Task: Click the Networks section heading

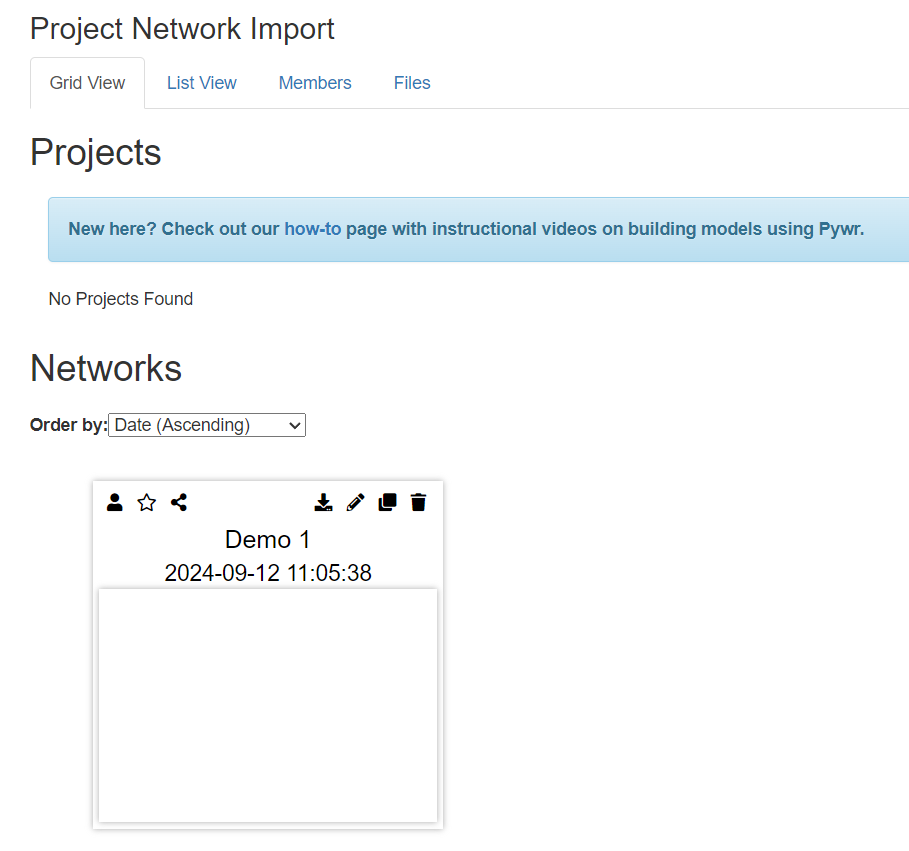Action: (106, 368)
